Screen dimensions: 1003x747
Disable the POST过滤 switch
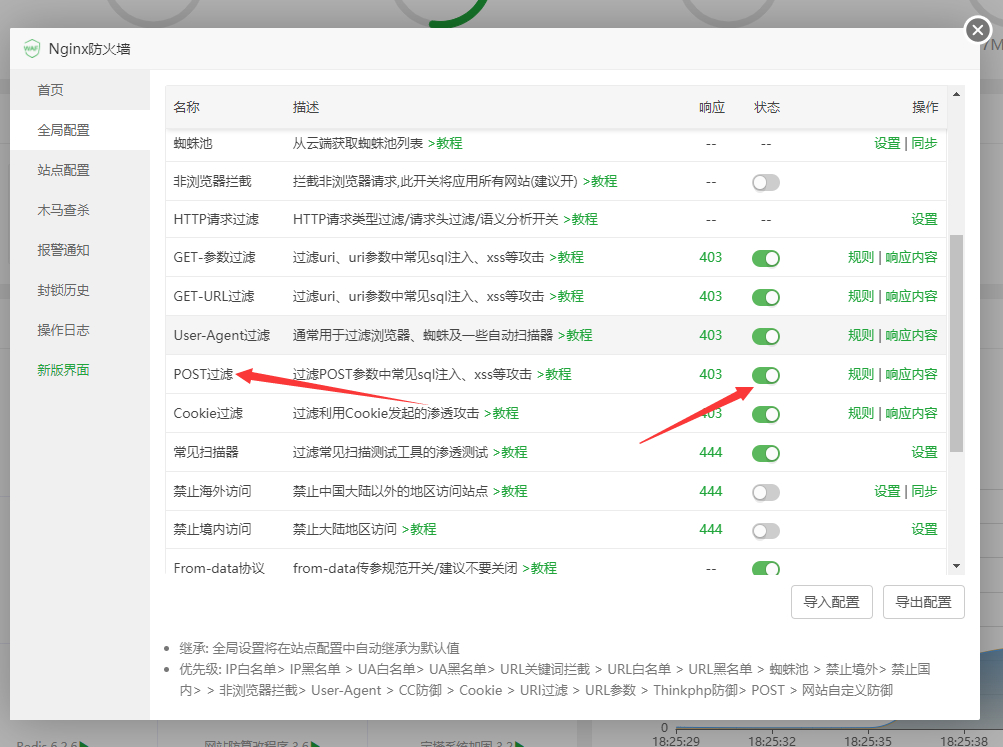pos(765,373)
